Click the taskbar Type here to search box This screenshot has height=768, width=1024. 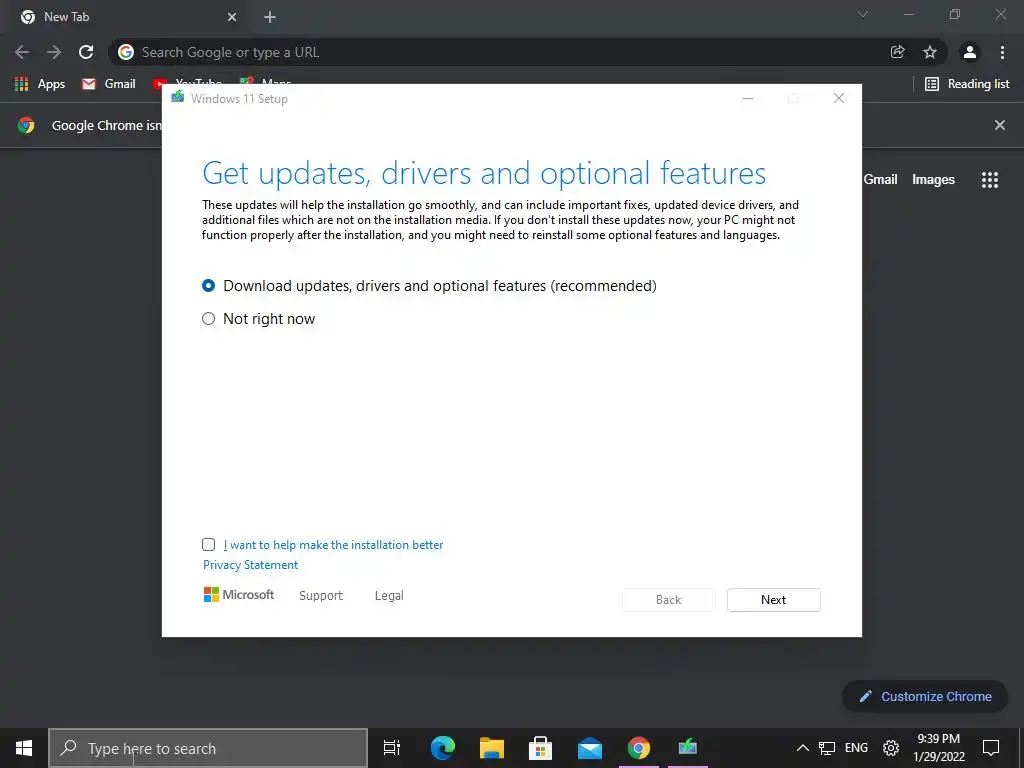pyautogui.click(x=208, y=748)
